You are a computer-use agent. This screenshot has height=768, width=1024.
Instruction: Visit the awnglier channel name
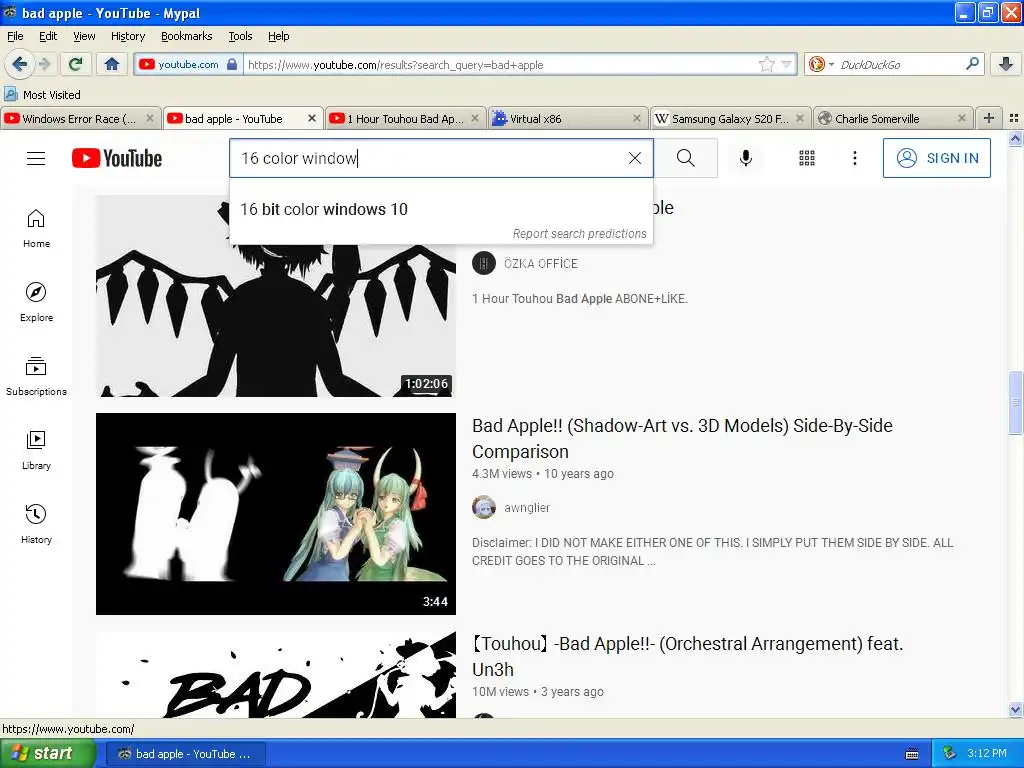point(527,508)
